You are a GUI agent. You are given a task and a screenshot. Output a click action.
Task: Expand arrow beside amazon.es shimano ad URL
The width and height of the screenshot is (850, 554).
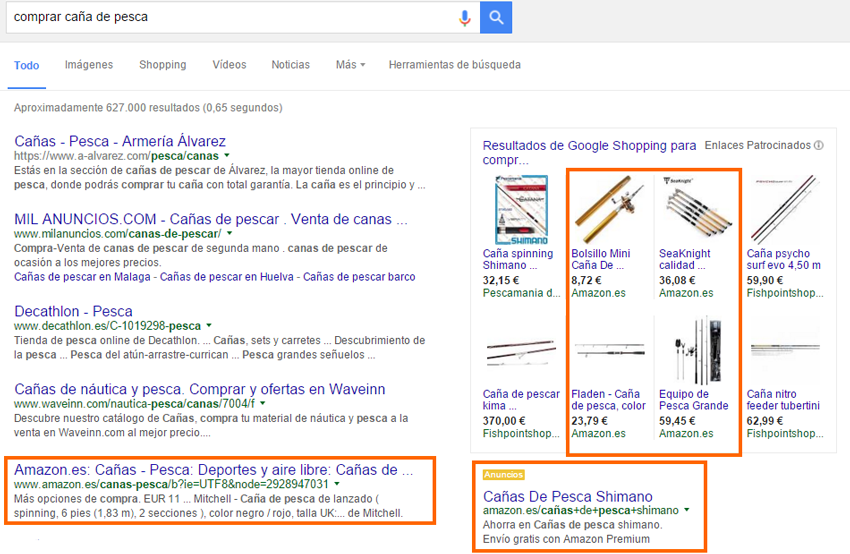tap(687, 510)
